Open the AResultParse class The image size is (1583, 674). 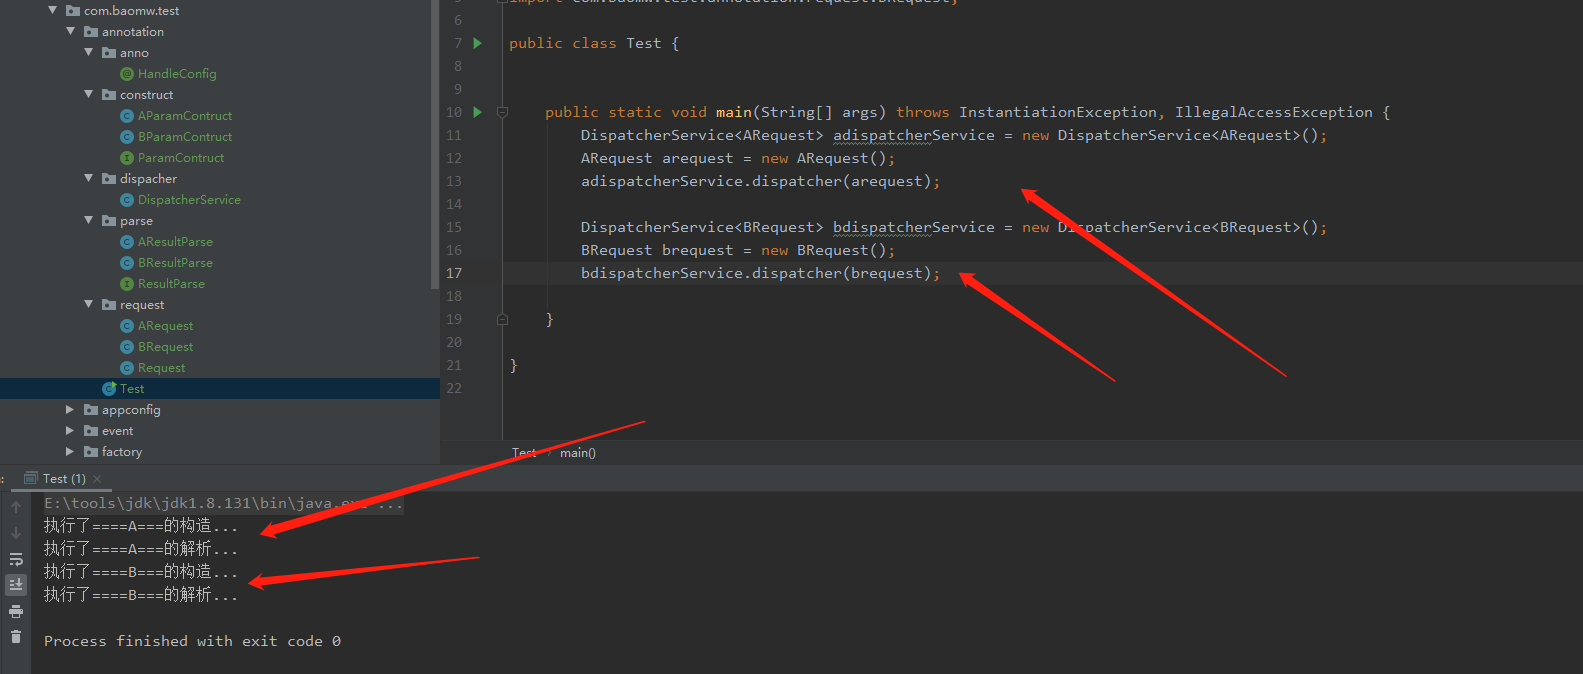click(x=175, y=242)
